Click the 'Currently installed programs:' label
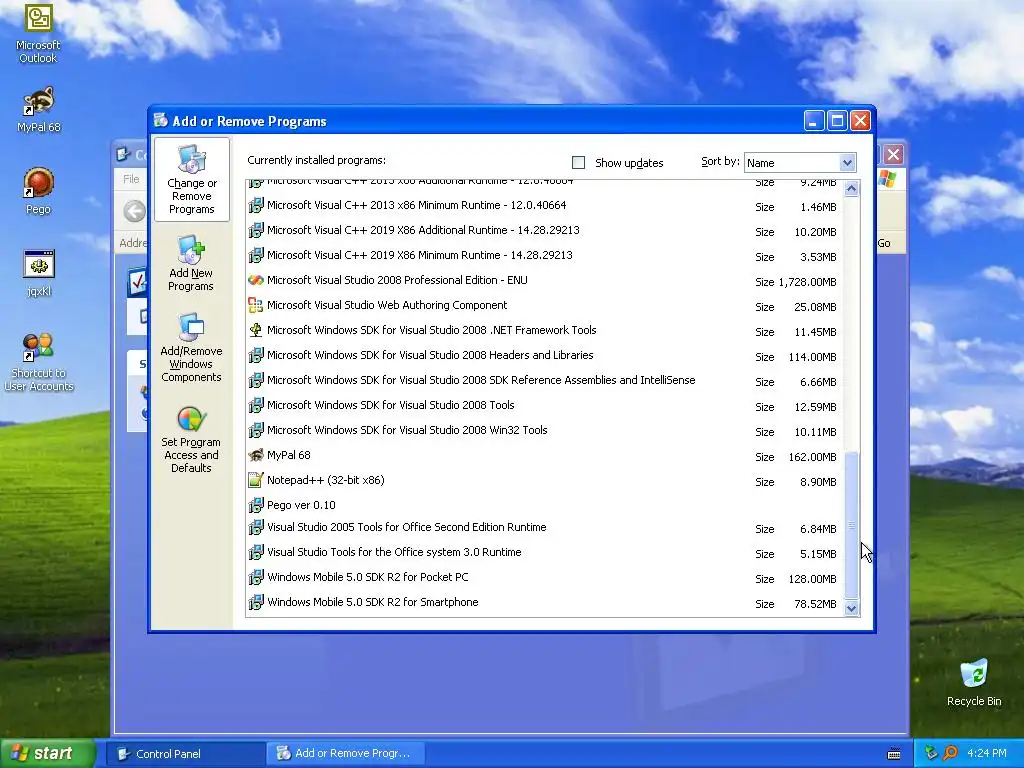 click(x=317, y=160)
